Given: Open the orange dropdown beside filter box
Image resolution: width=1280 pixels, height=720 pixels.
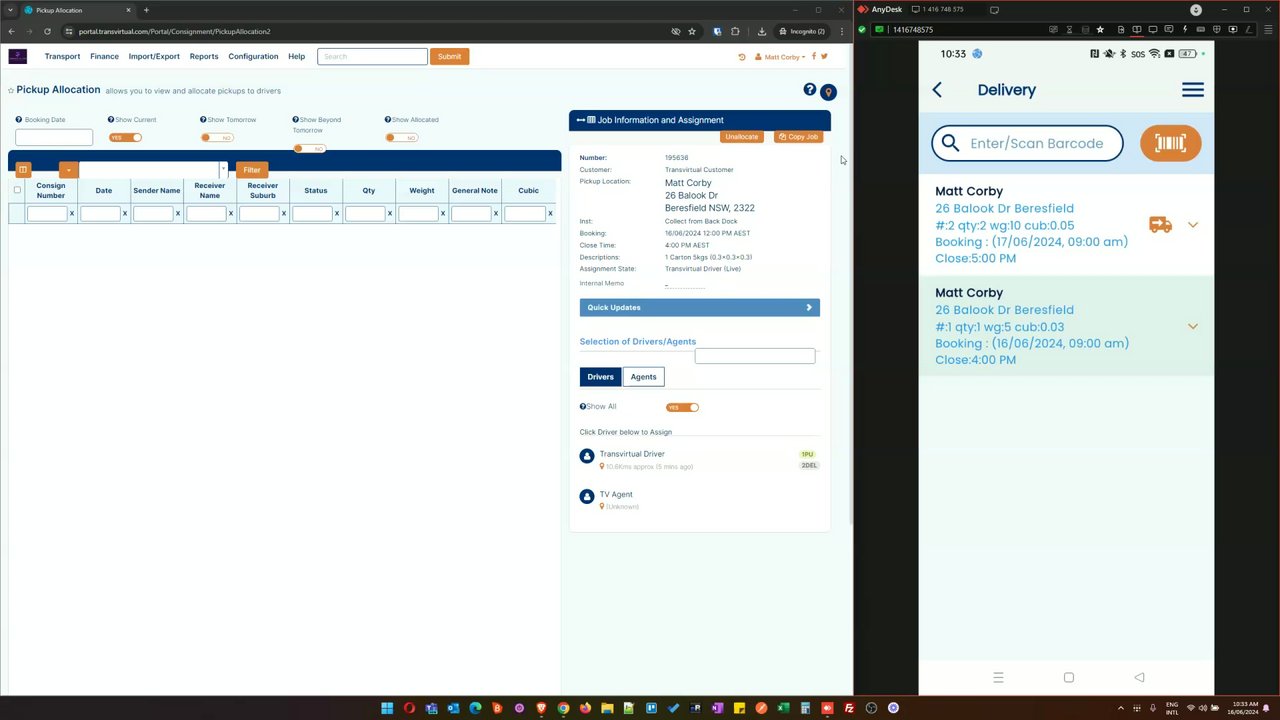Looking at the screenshot, I should point(68,170).
